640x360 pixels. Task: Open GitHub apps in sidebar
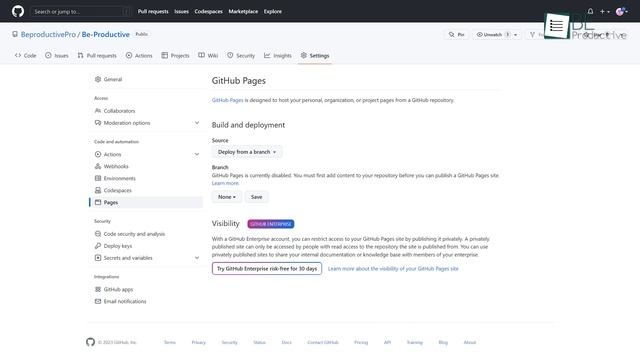[146, 289]
